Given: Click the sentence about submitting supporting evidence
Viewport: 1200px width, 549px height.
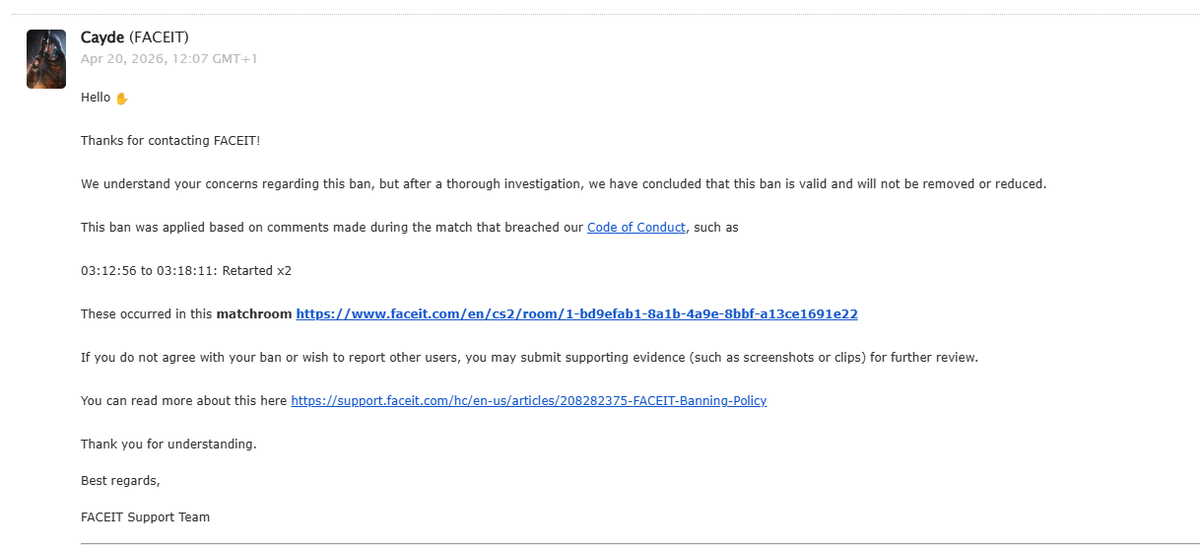Looking at the screenshot, I should click(x=529, y=357).
